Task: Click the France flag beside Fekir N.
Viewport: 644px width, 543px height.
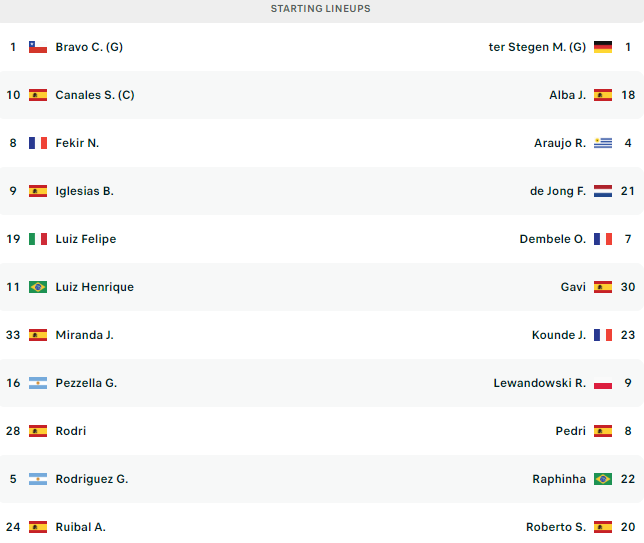Action: [38, 143]
